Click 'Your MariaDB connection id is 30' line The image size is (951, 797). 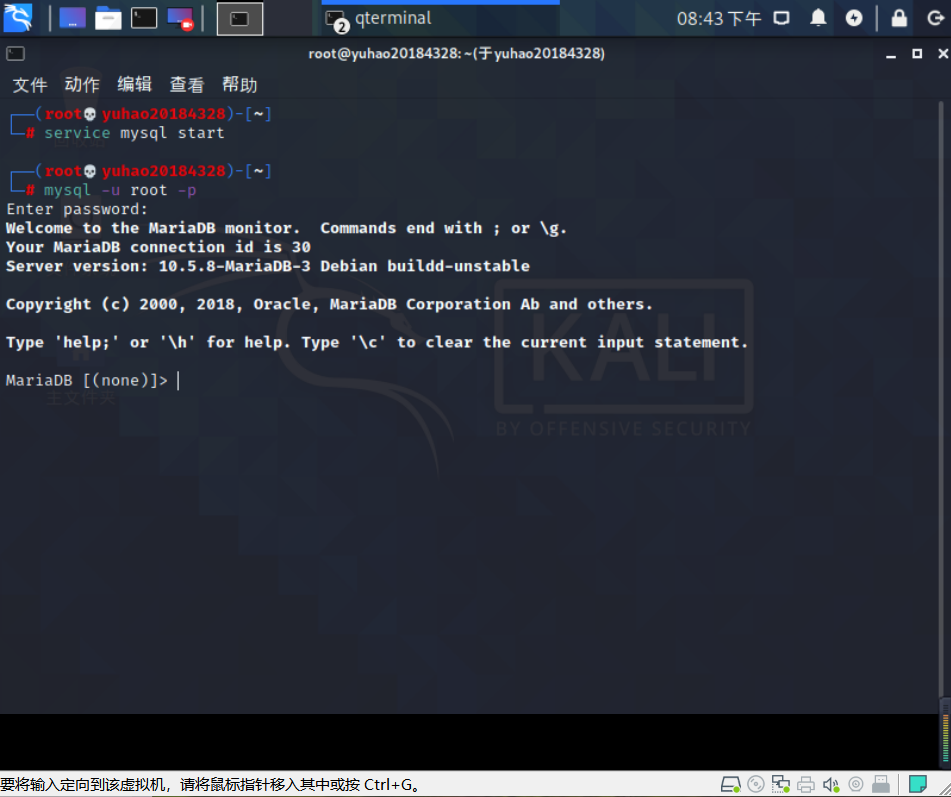point(158,247)
